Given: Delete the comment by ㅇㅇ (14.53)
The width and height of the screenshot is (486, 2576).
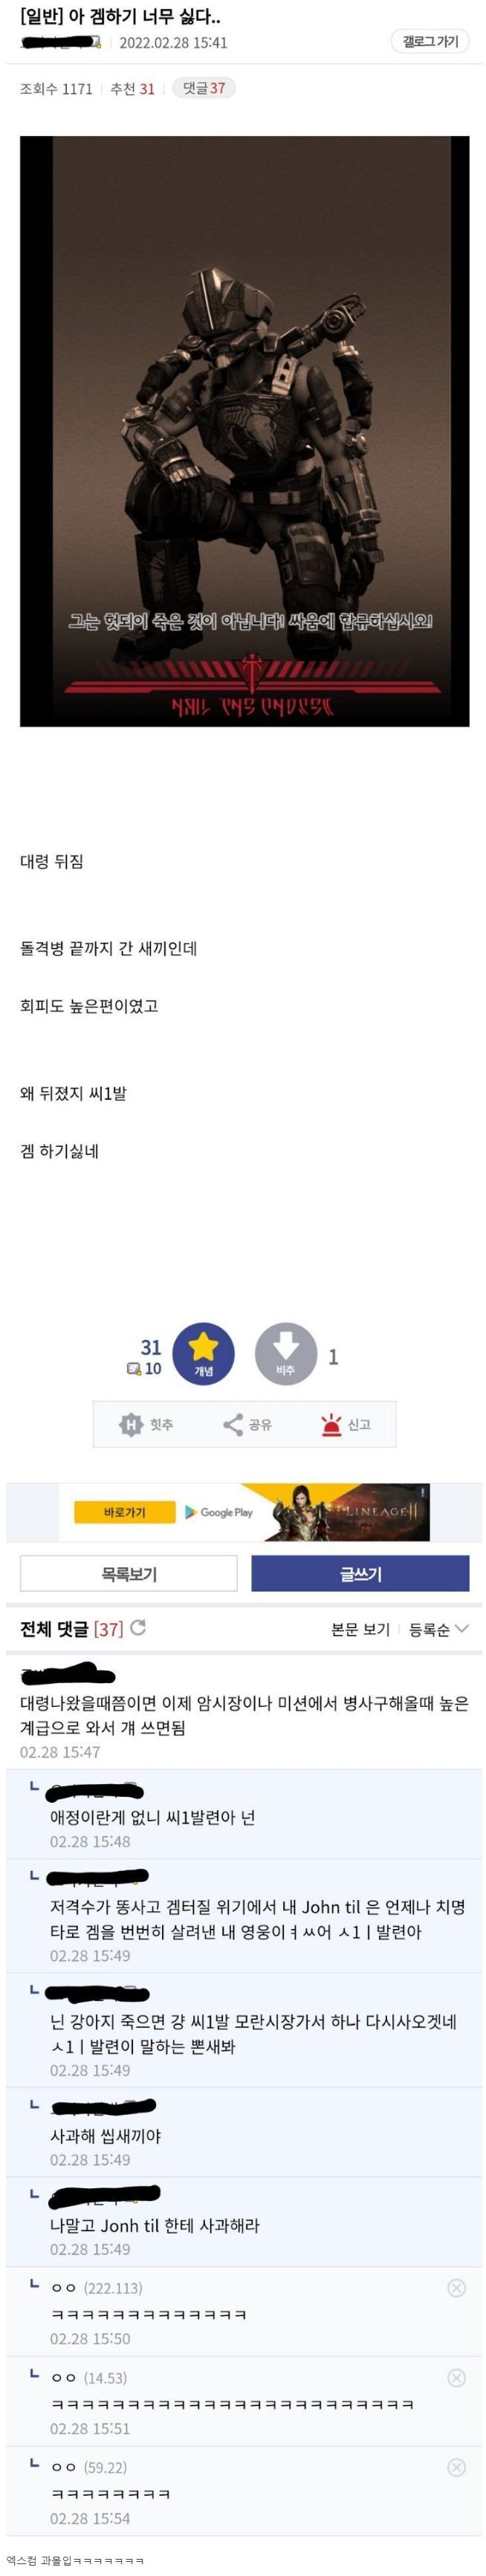Looking at the screenshot, I should (456, 2377).
